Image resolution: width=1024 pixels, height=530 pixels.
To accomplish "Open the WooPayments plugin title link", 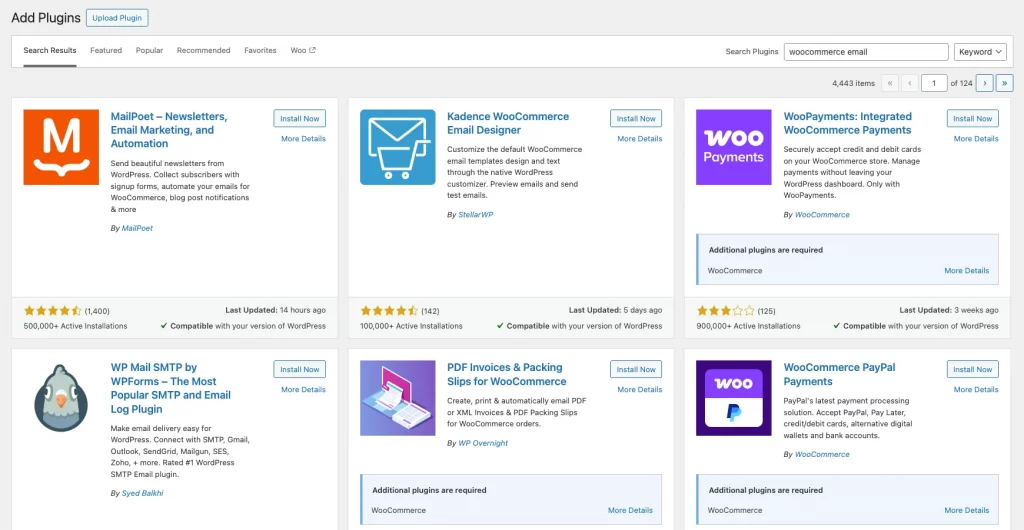I will 848,123.
